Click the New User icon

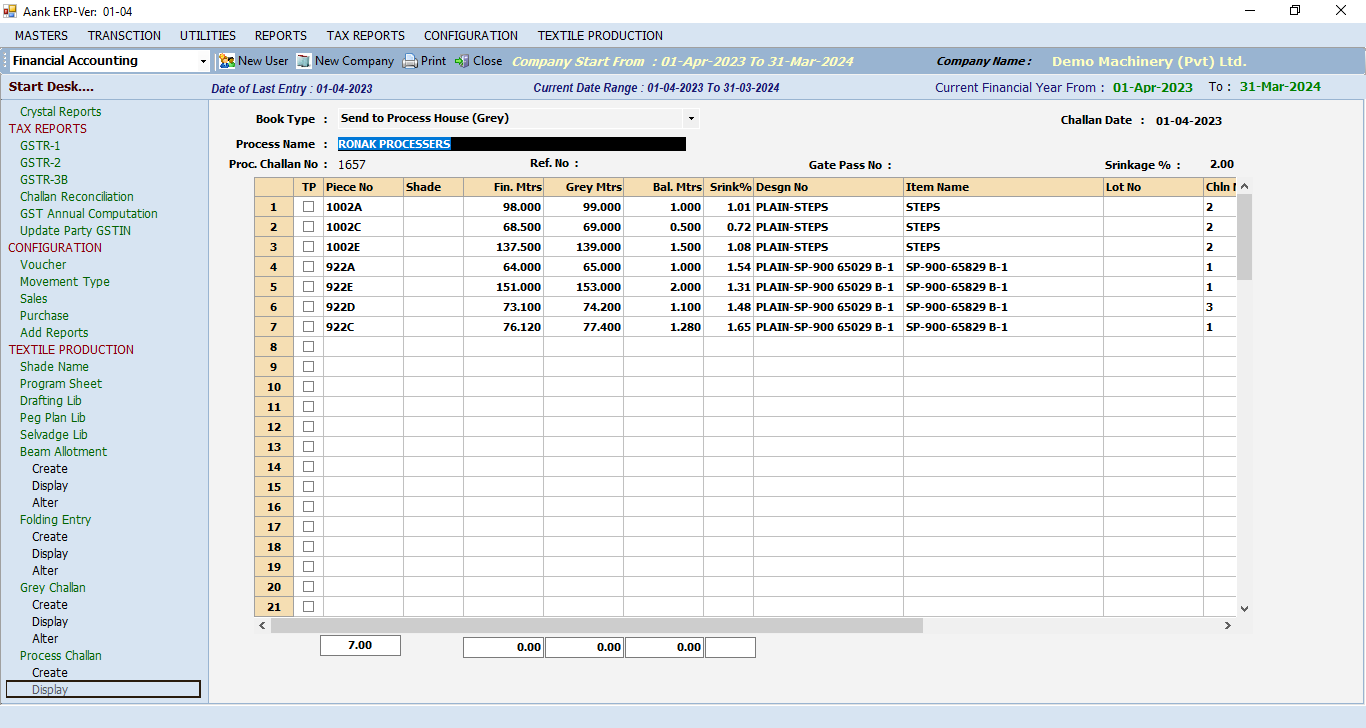pyautogui.click(x=227, y=61)
